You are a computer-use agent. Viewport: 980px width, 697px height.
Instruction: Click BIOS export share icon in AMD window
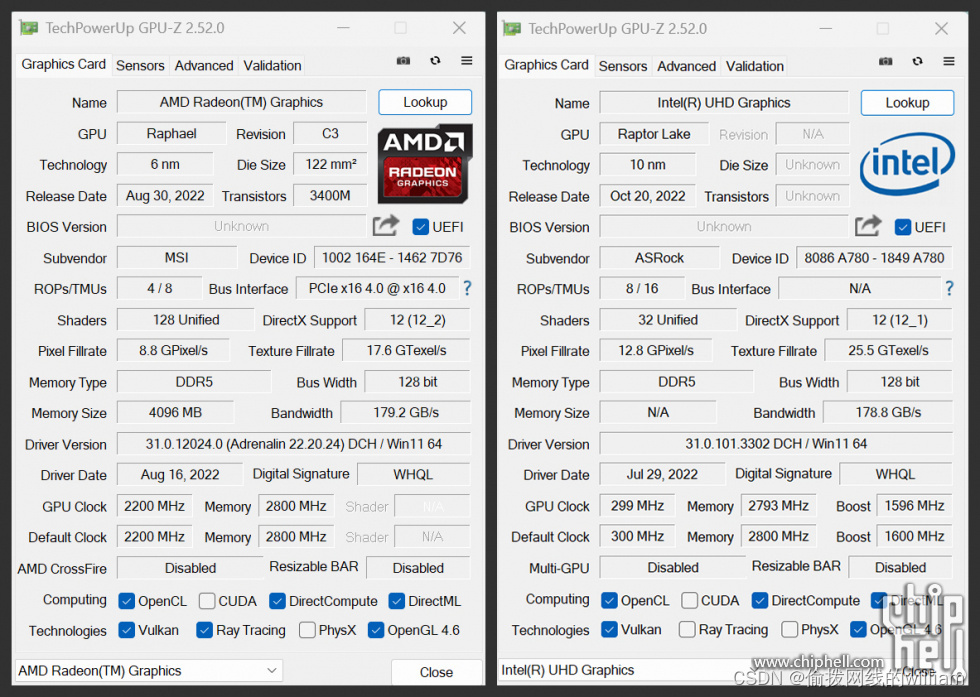click(386, 226)
